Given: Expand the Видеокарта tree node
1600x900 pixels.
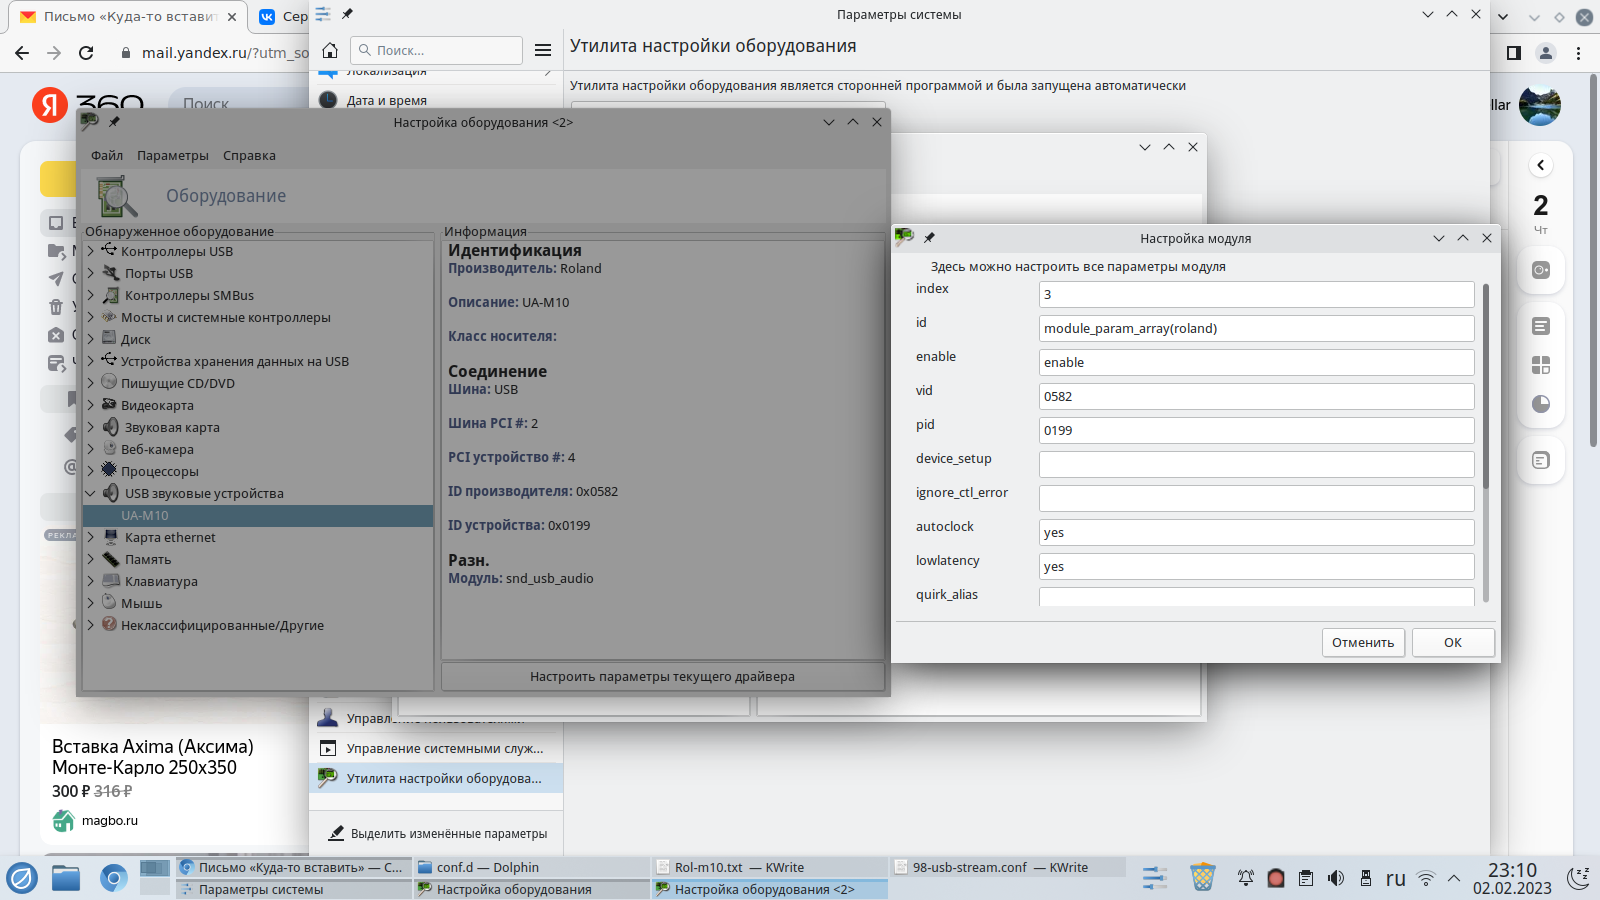Looking at the screenshot, I should 90,405.
